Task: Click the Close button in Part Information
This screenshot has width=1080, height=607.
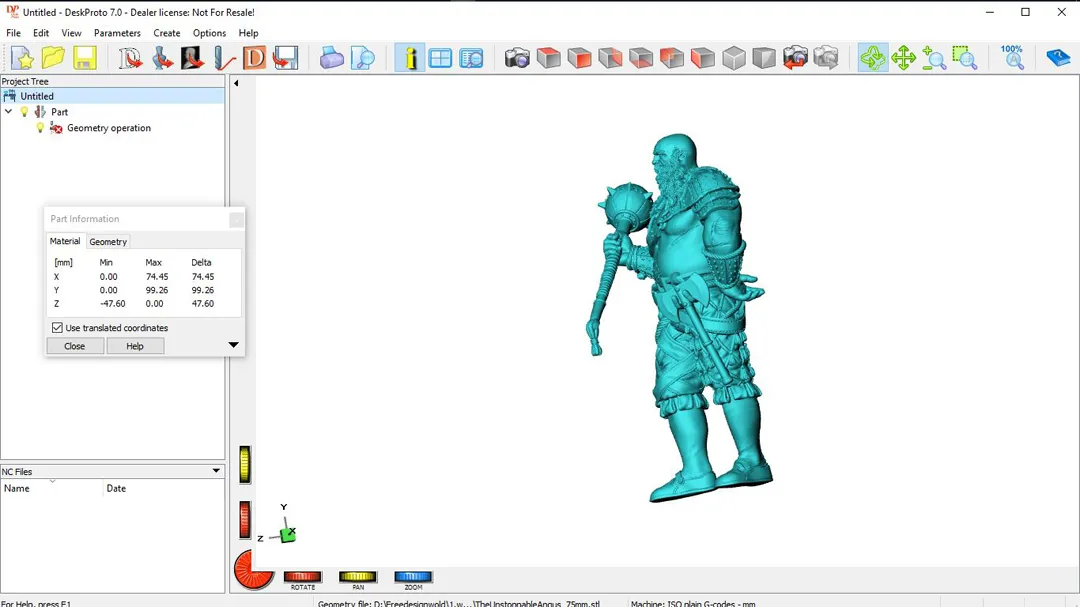Action: pyautogui.click(x=74, y=346)
